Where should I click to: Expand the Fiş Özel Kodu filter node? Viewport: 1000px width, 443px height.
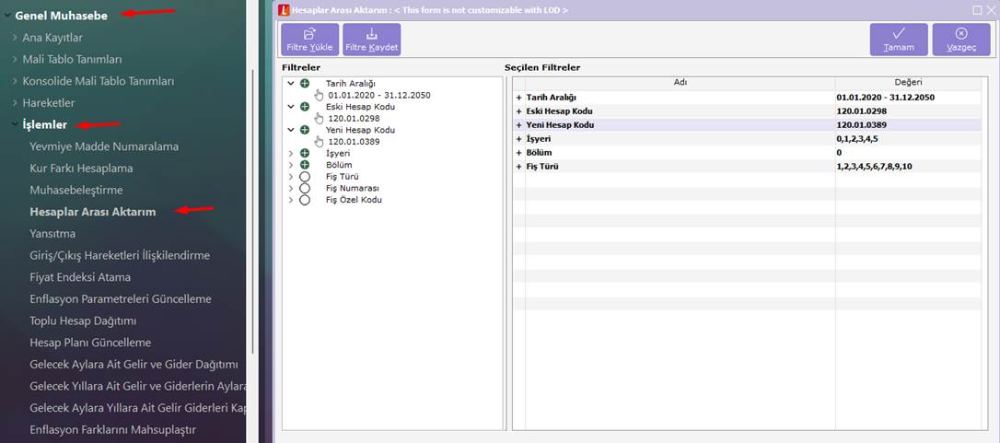(x=291, y=200)
